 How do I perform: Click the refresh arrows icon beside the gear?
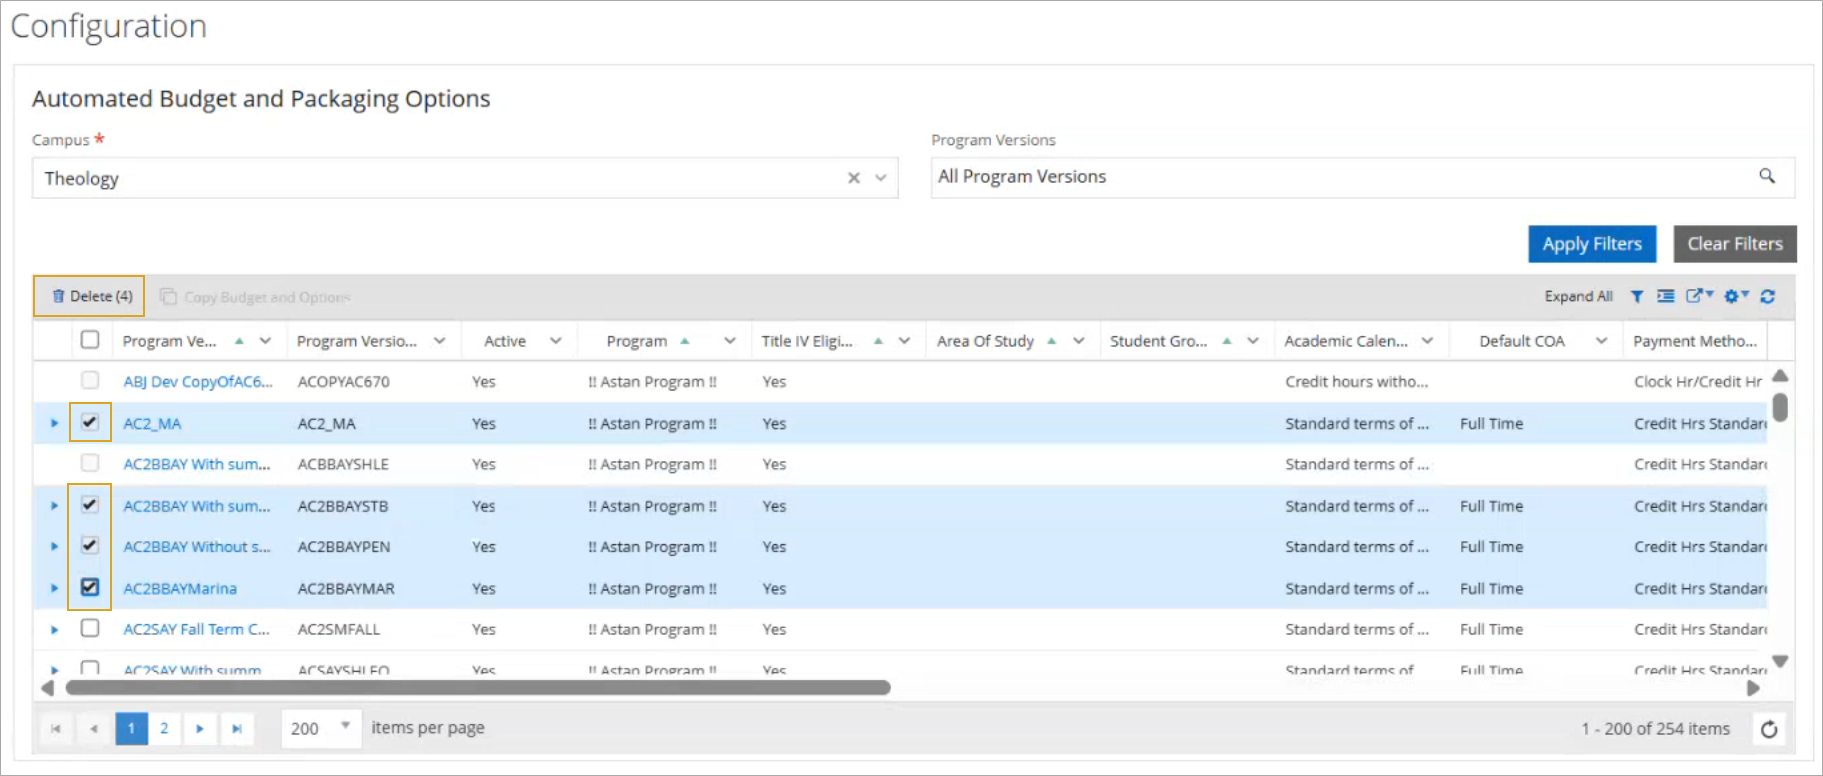click(x=1768, y=297)
